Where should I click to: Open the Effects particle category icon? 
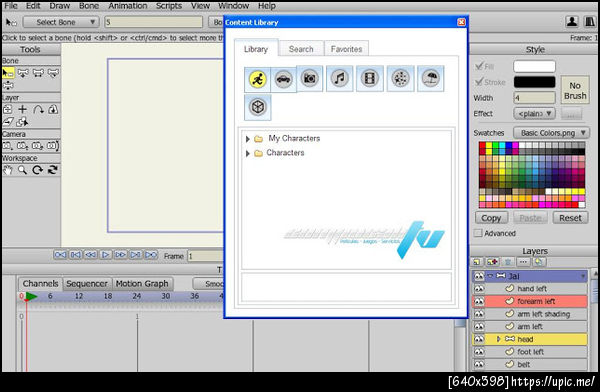[400, 78]
